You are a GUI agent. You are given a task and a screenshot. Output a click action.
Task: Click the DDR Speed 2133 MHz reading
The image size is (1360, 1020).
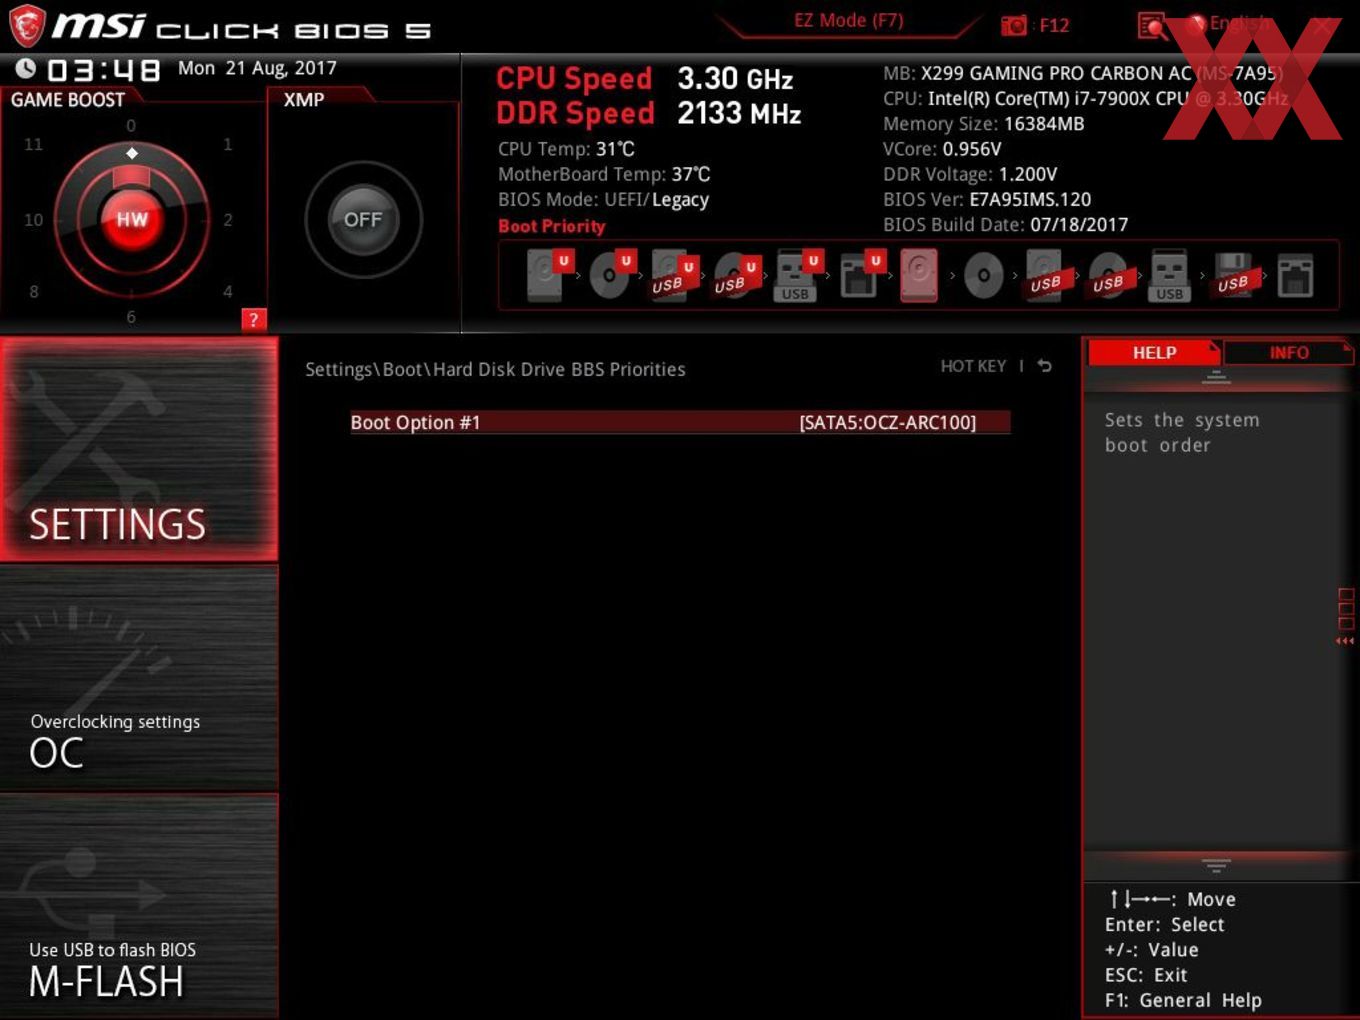(x=648, y=113)
